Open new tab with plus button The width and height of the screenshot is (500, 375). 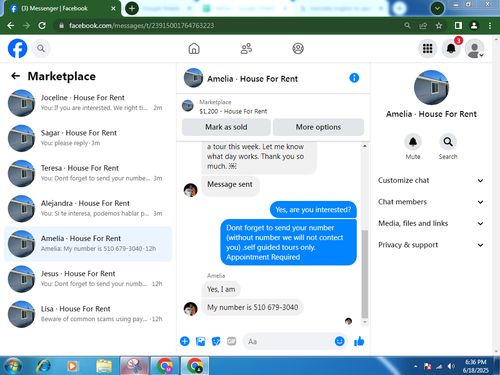(x=132, y=8)
